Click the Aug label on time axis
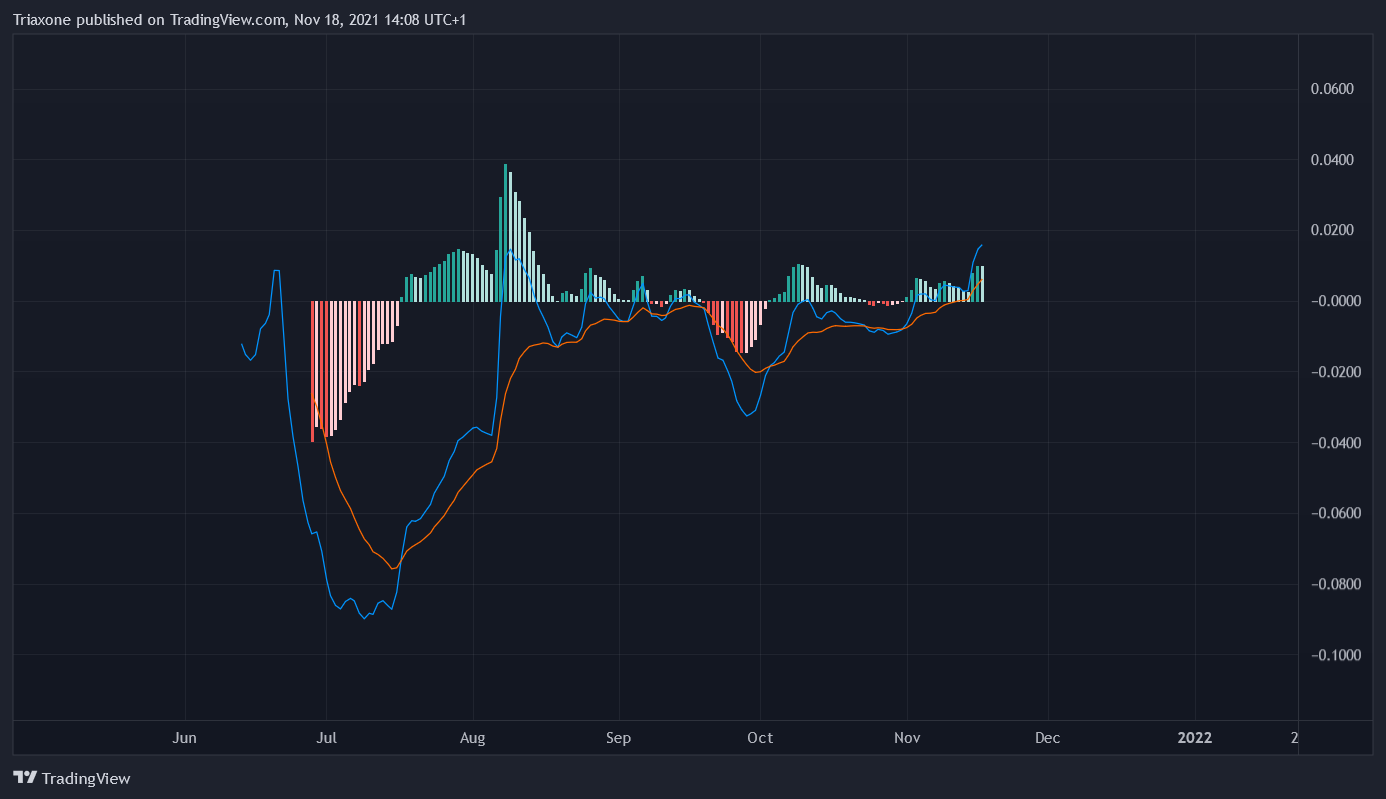 tap(472, 738)
